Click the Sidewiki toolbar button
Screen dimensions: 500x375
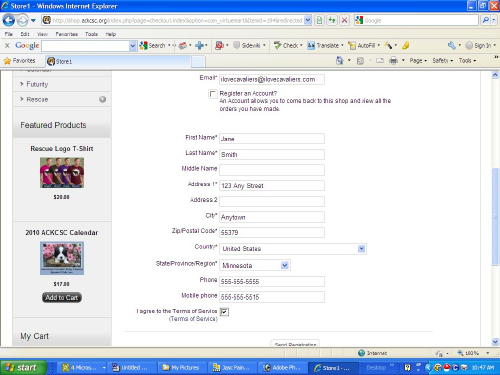247,45
